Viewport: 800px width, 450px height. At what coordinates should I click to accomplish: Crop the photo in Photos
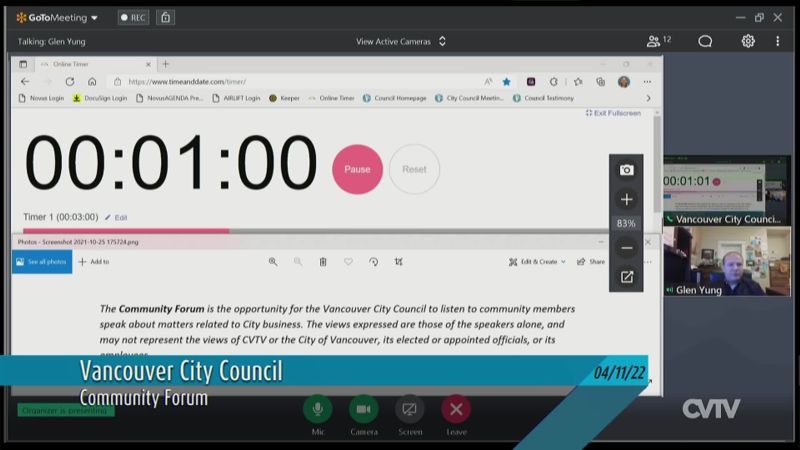(x=398, y=262)
